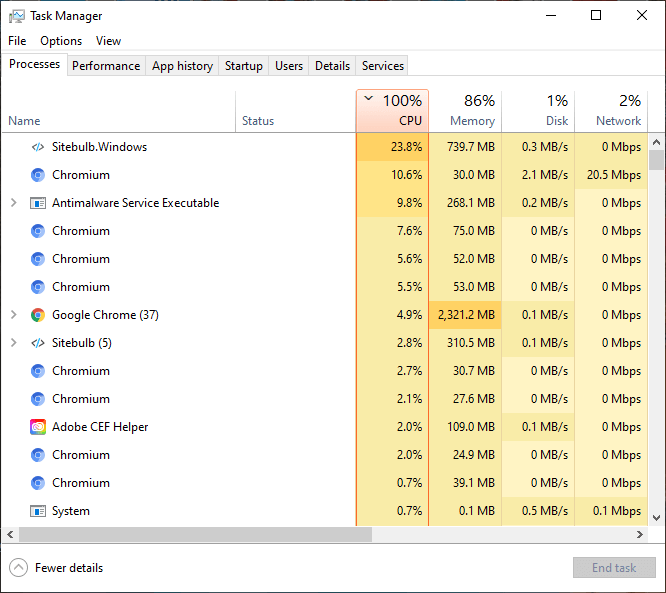This screenshot has width=666, height=593.
Task: Click the vertical scrollbar up arrow
Action: coord(657,142)
